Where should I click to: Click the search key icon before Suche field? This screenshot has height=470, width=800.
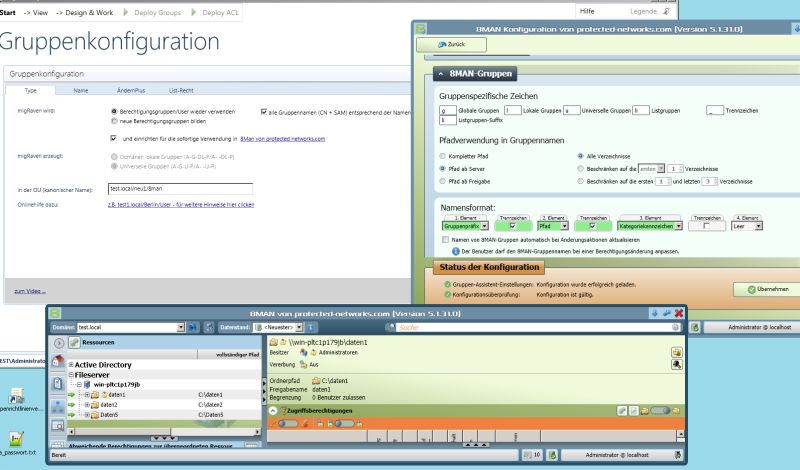390,327
